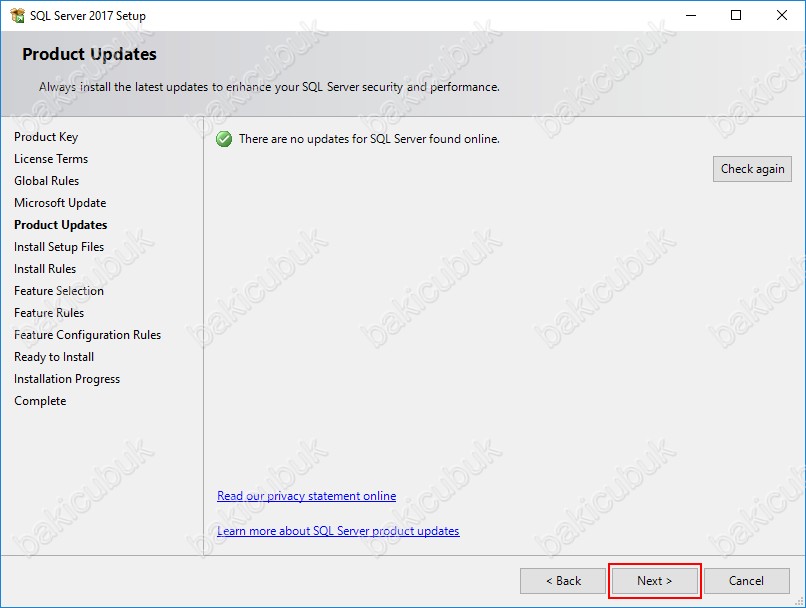This screenshot has height=608, width=806.
Task: Open the Feature Selection step
Action: click(x=59, y=291)
